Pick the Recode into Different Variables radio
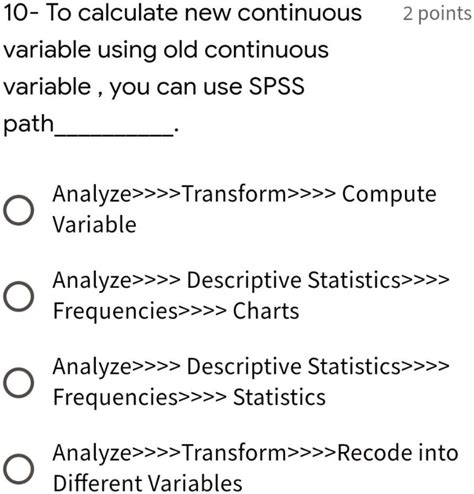The width and height of the screenshot is (474, 494). [19, 469]
